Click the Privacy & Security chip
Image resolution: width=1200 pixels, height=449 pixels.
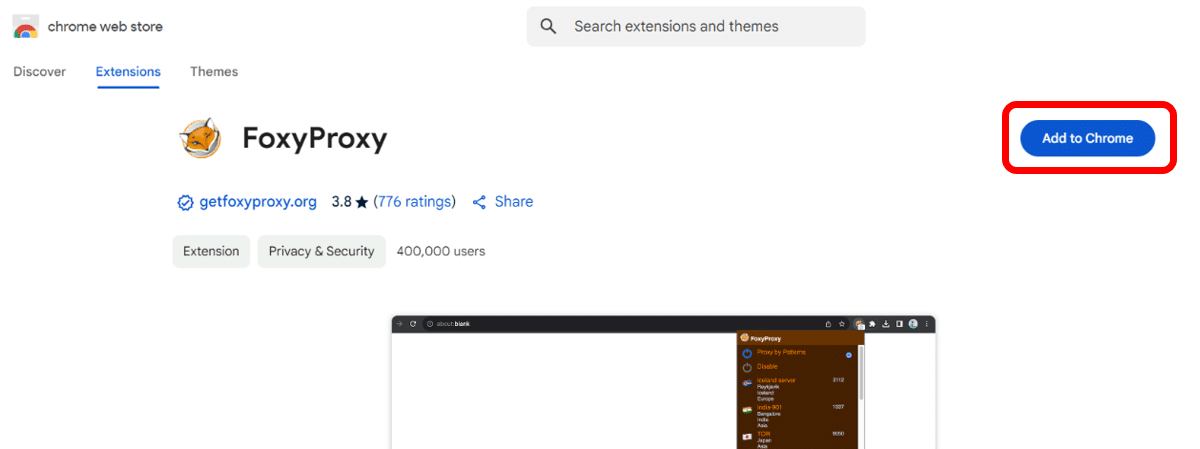point(321,251)
